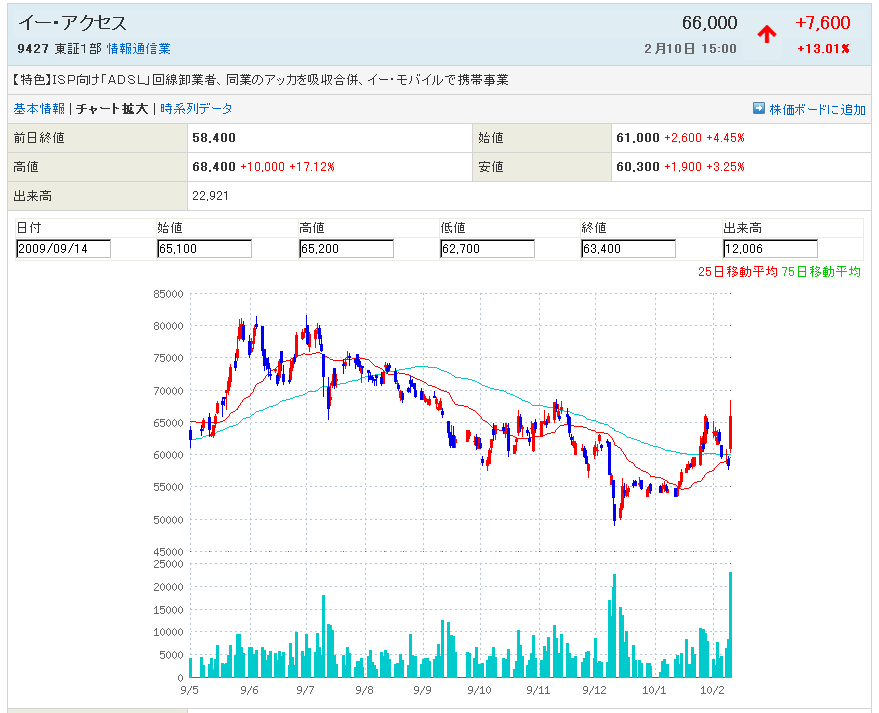879x713 pixels.
Task: Click the lowest candlestick near 9/12
Action: [615, 505]
